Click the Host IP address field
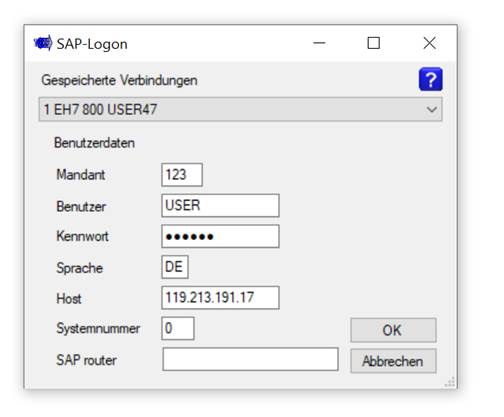This screenshot has width=504, height=417. pos(220,298)
